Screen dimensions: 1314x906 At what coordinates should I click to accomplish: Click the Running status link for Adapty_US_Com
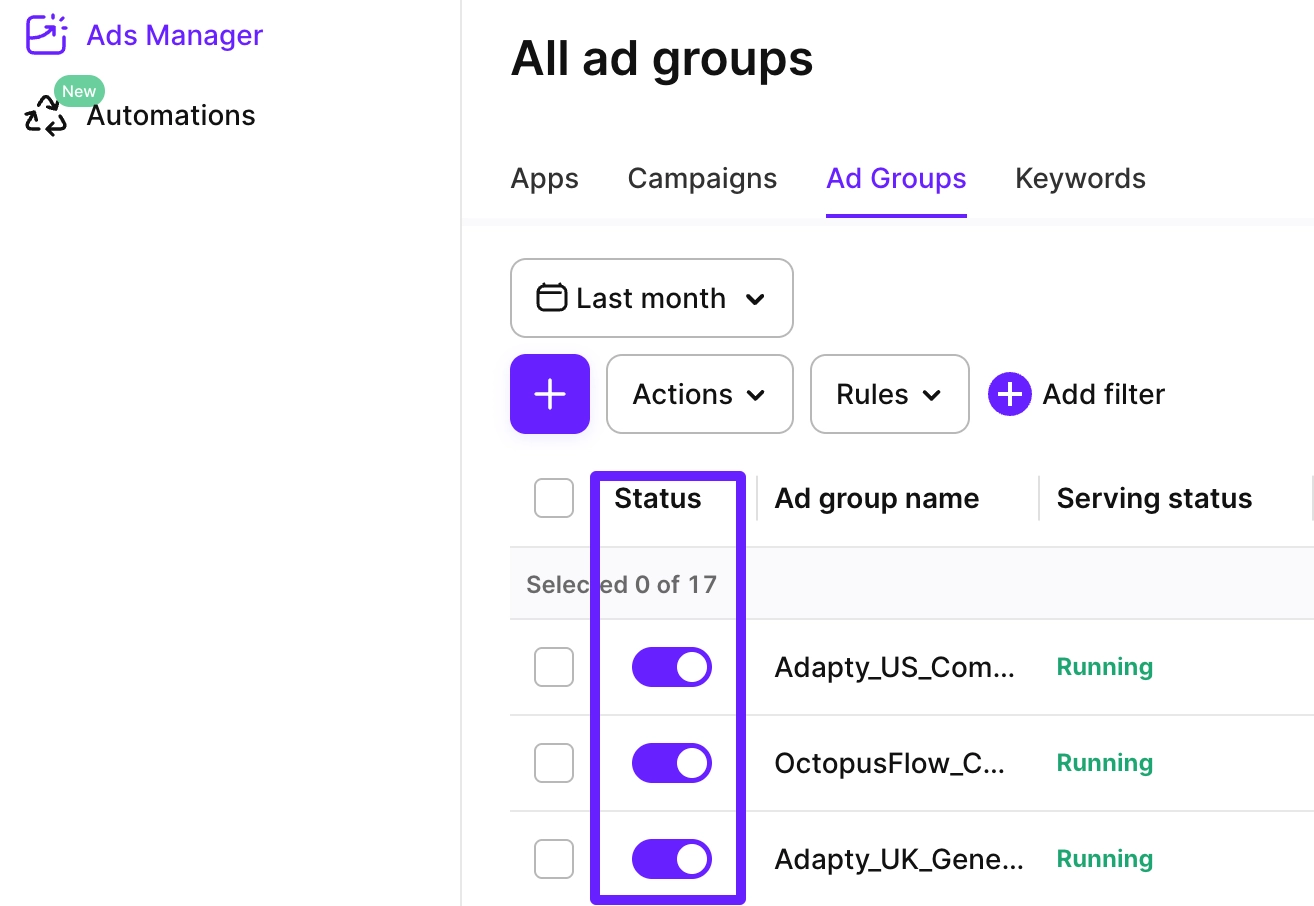pos(1104,666)
